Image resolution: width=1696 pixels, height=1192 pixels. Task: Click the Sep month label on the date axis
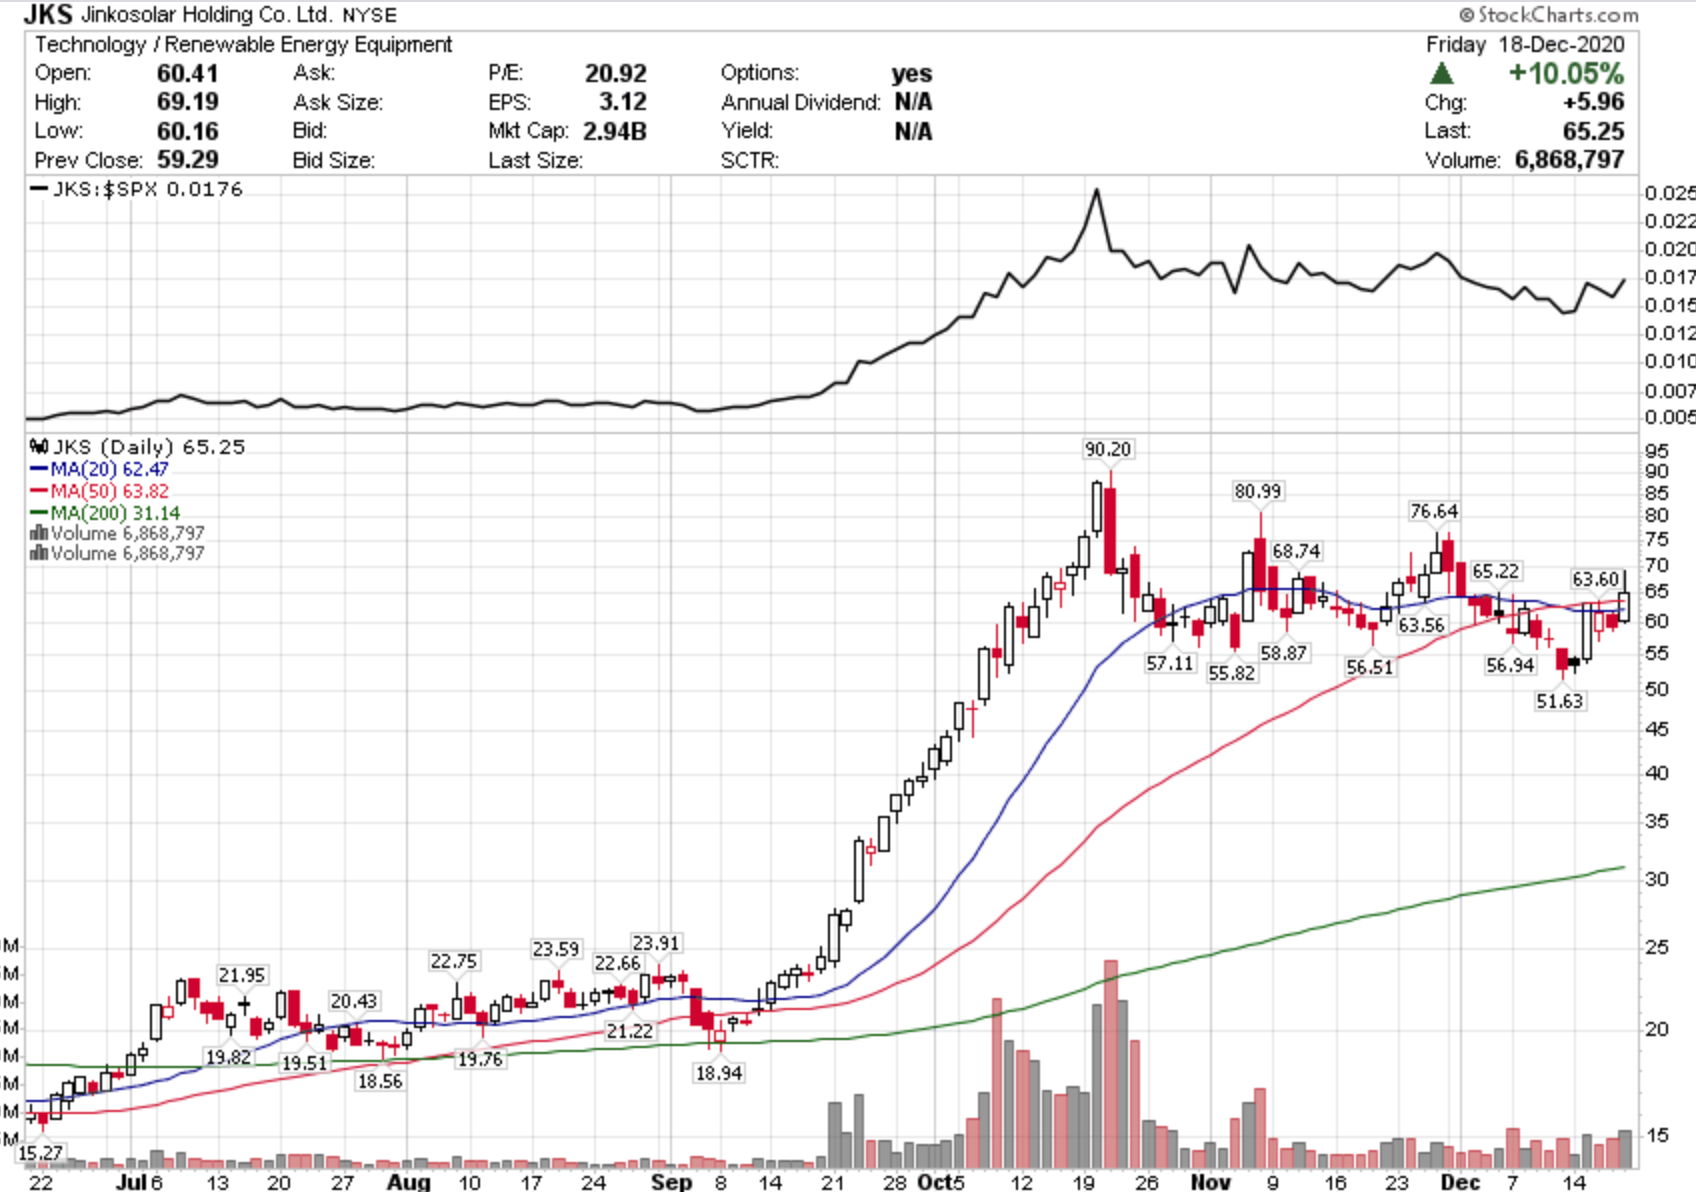pyautogui.click(x=671, y=1182)
